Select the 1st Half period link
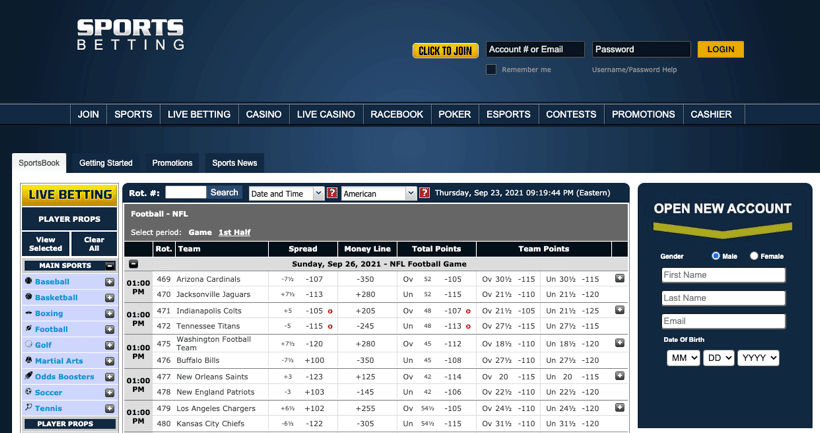This screenshot has width=820, height=433. pos(234,232)
